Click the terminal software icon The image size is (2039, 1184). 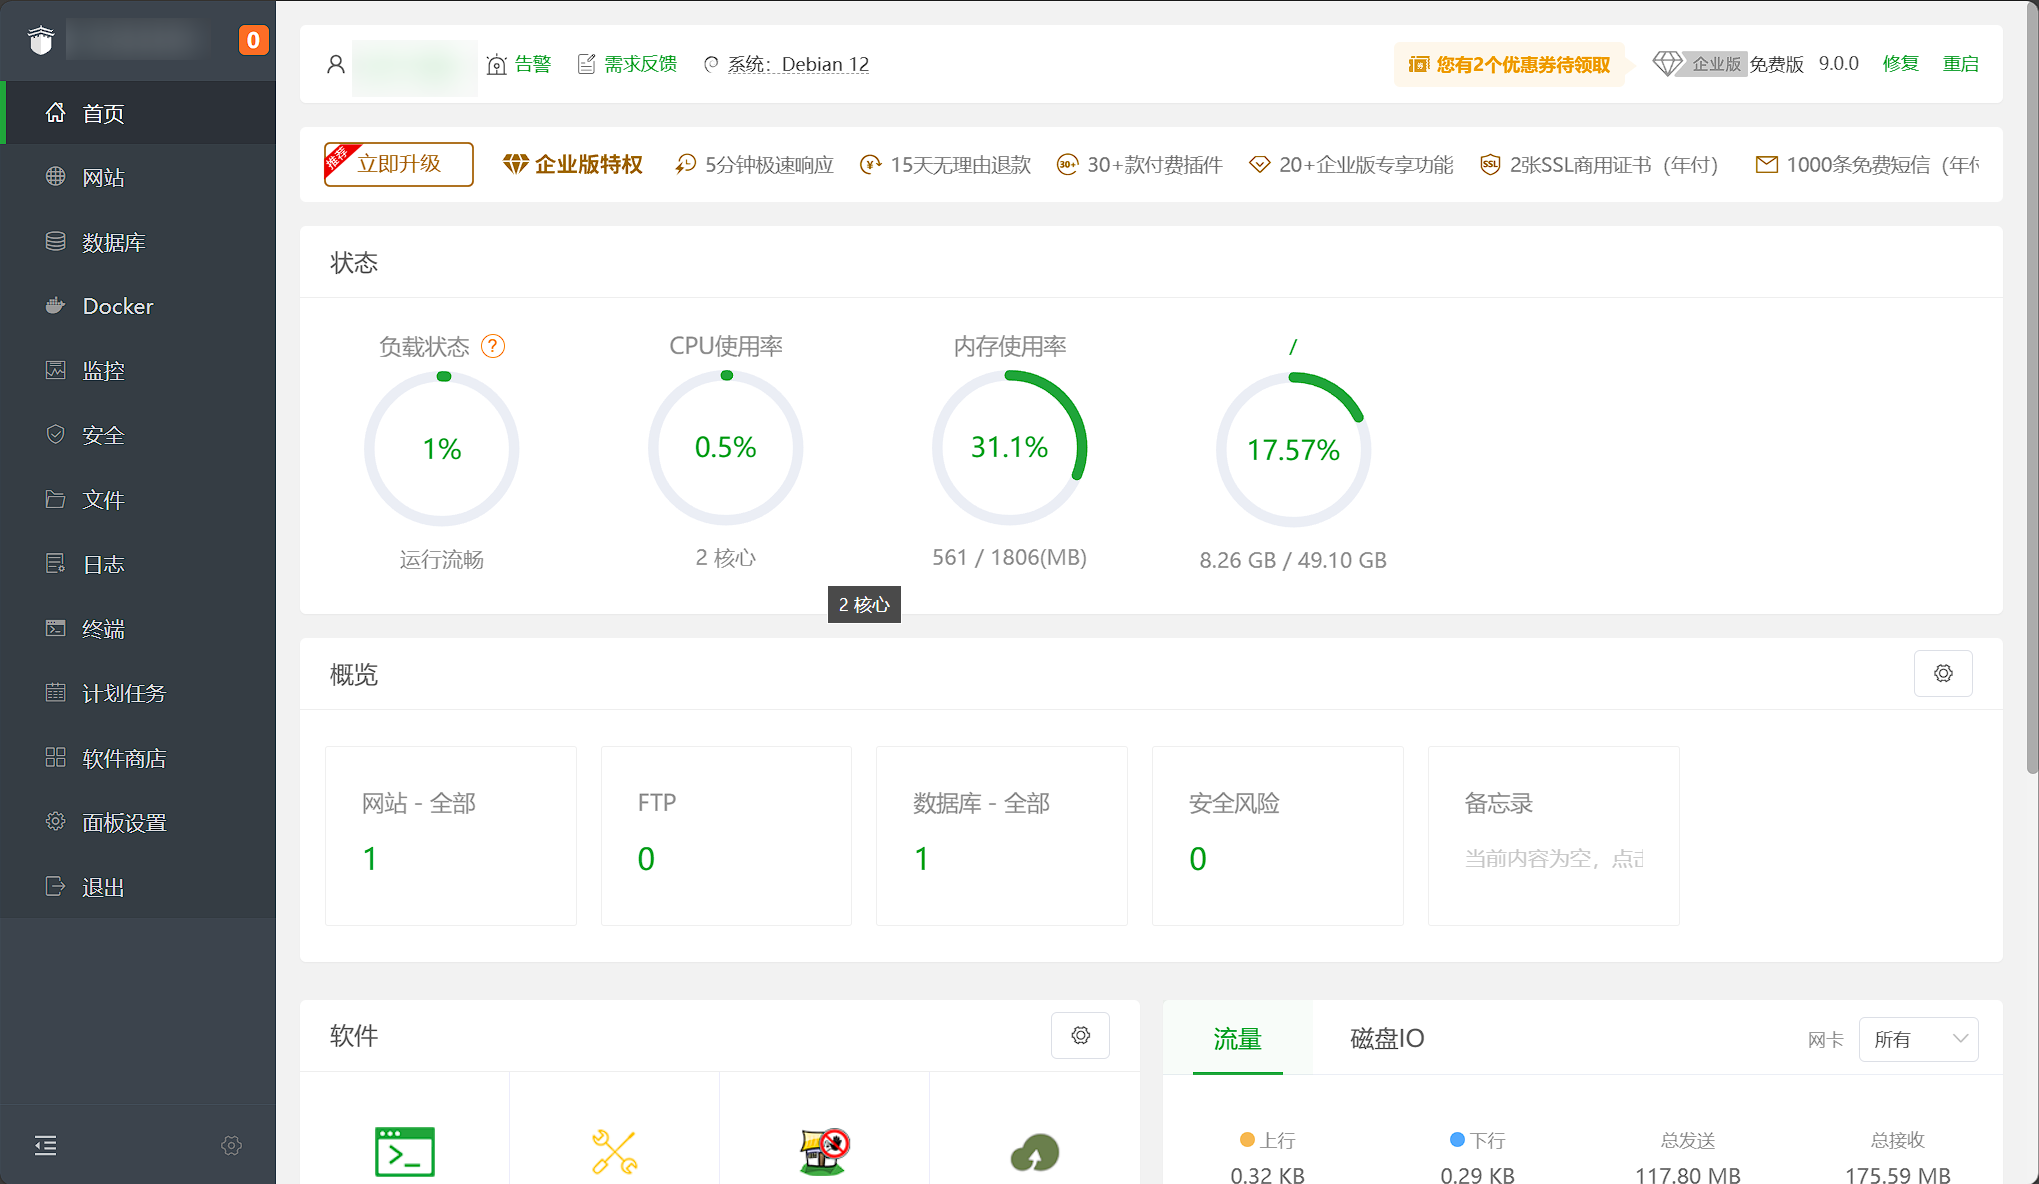tap(405, 1151)
